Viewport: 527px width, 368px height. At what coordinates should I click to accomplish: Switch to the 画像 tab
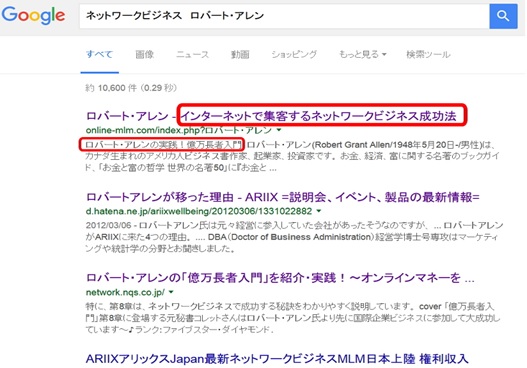coord(145,54)
